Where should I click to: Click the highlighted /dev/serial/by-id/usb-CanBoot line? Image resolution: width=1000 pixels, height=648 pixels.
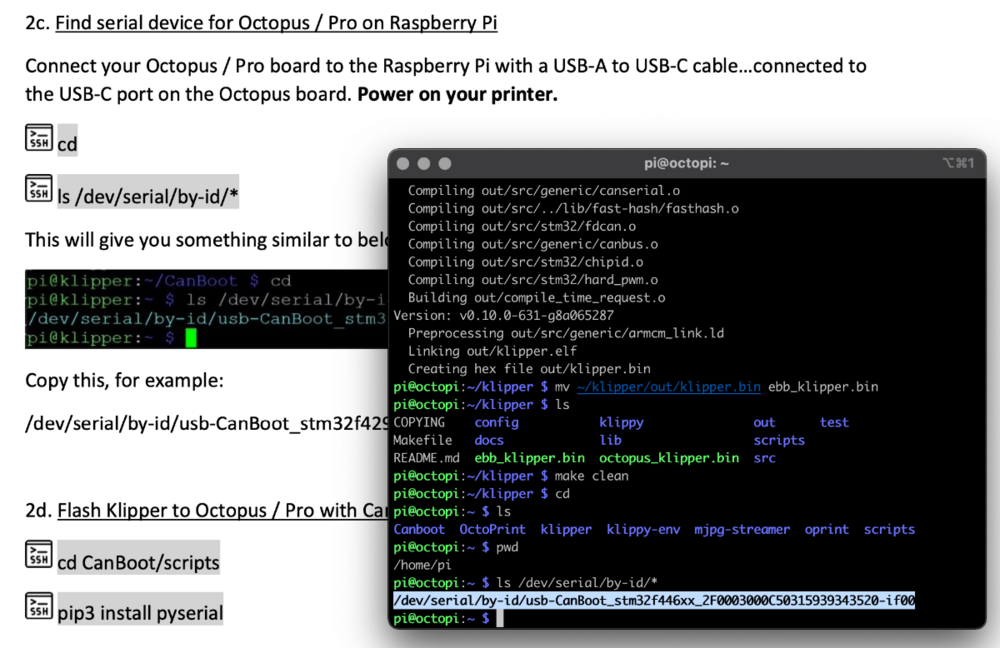click(654, 600)
